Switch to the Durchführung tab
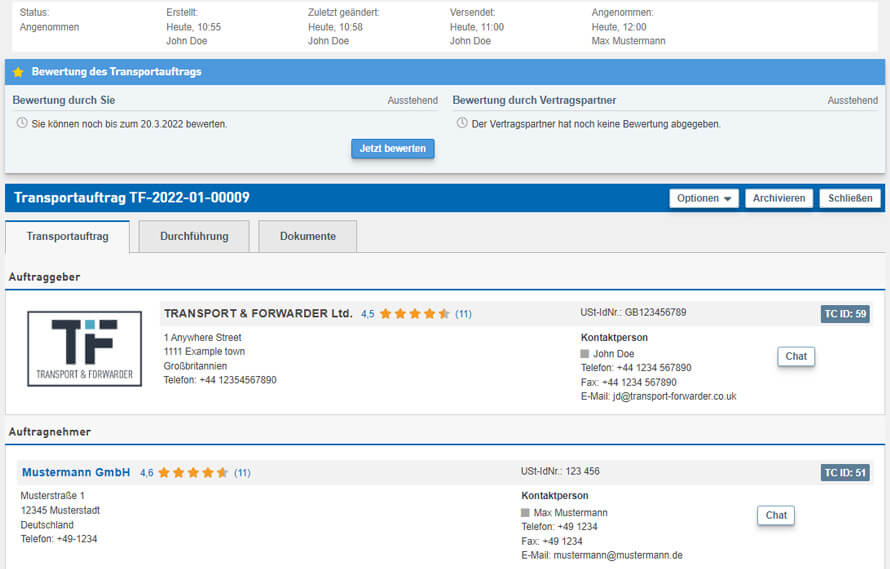The height and width of the screenshot is (569, 890). 194,237
